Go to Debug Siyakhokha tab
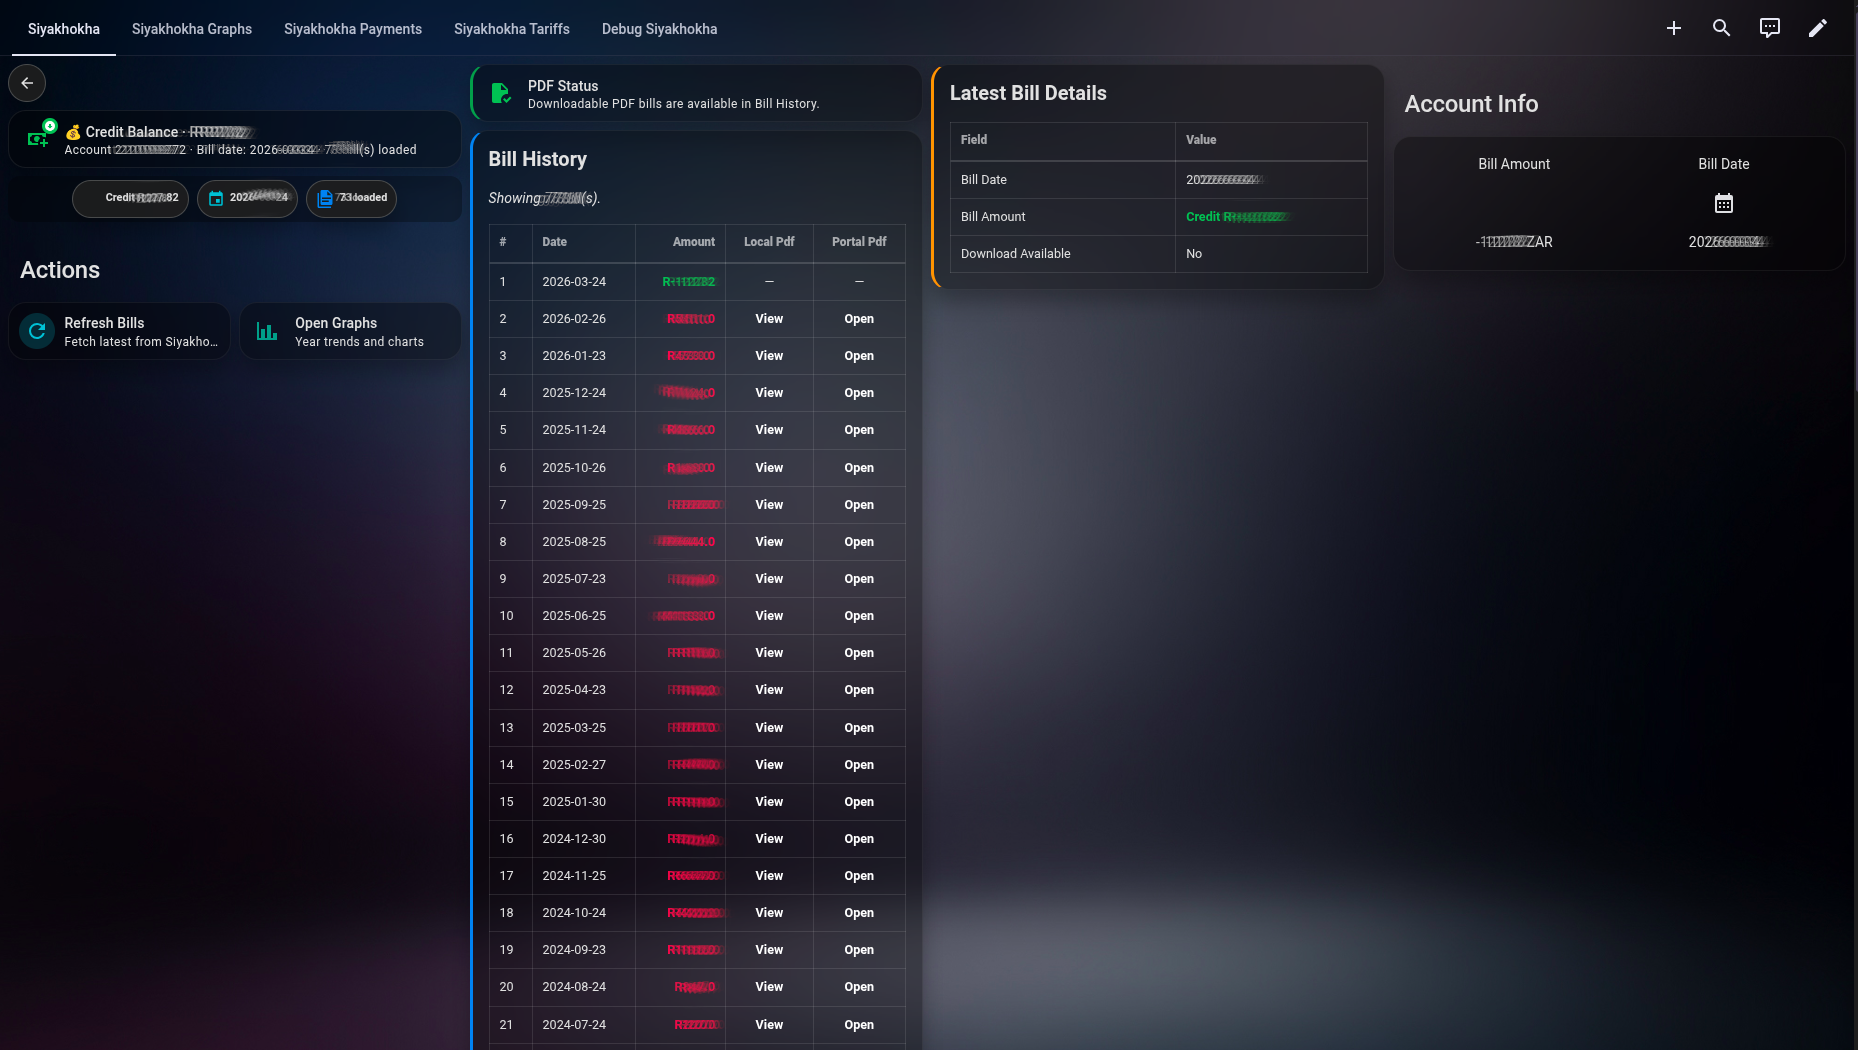The width and height of the screenshot is (1858, 1050). [x=660, y=29]
